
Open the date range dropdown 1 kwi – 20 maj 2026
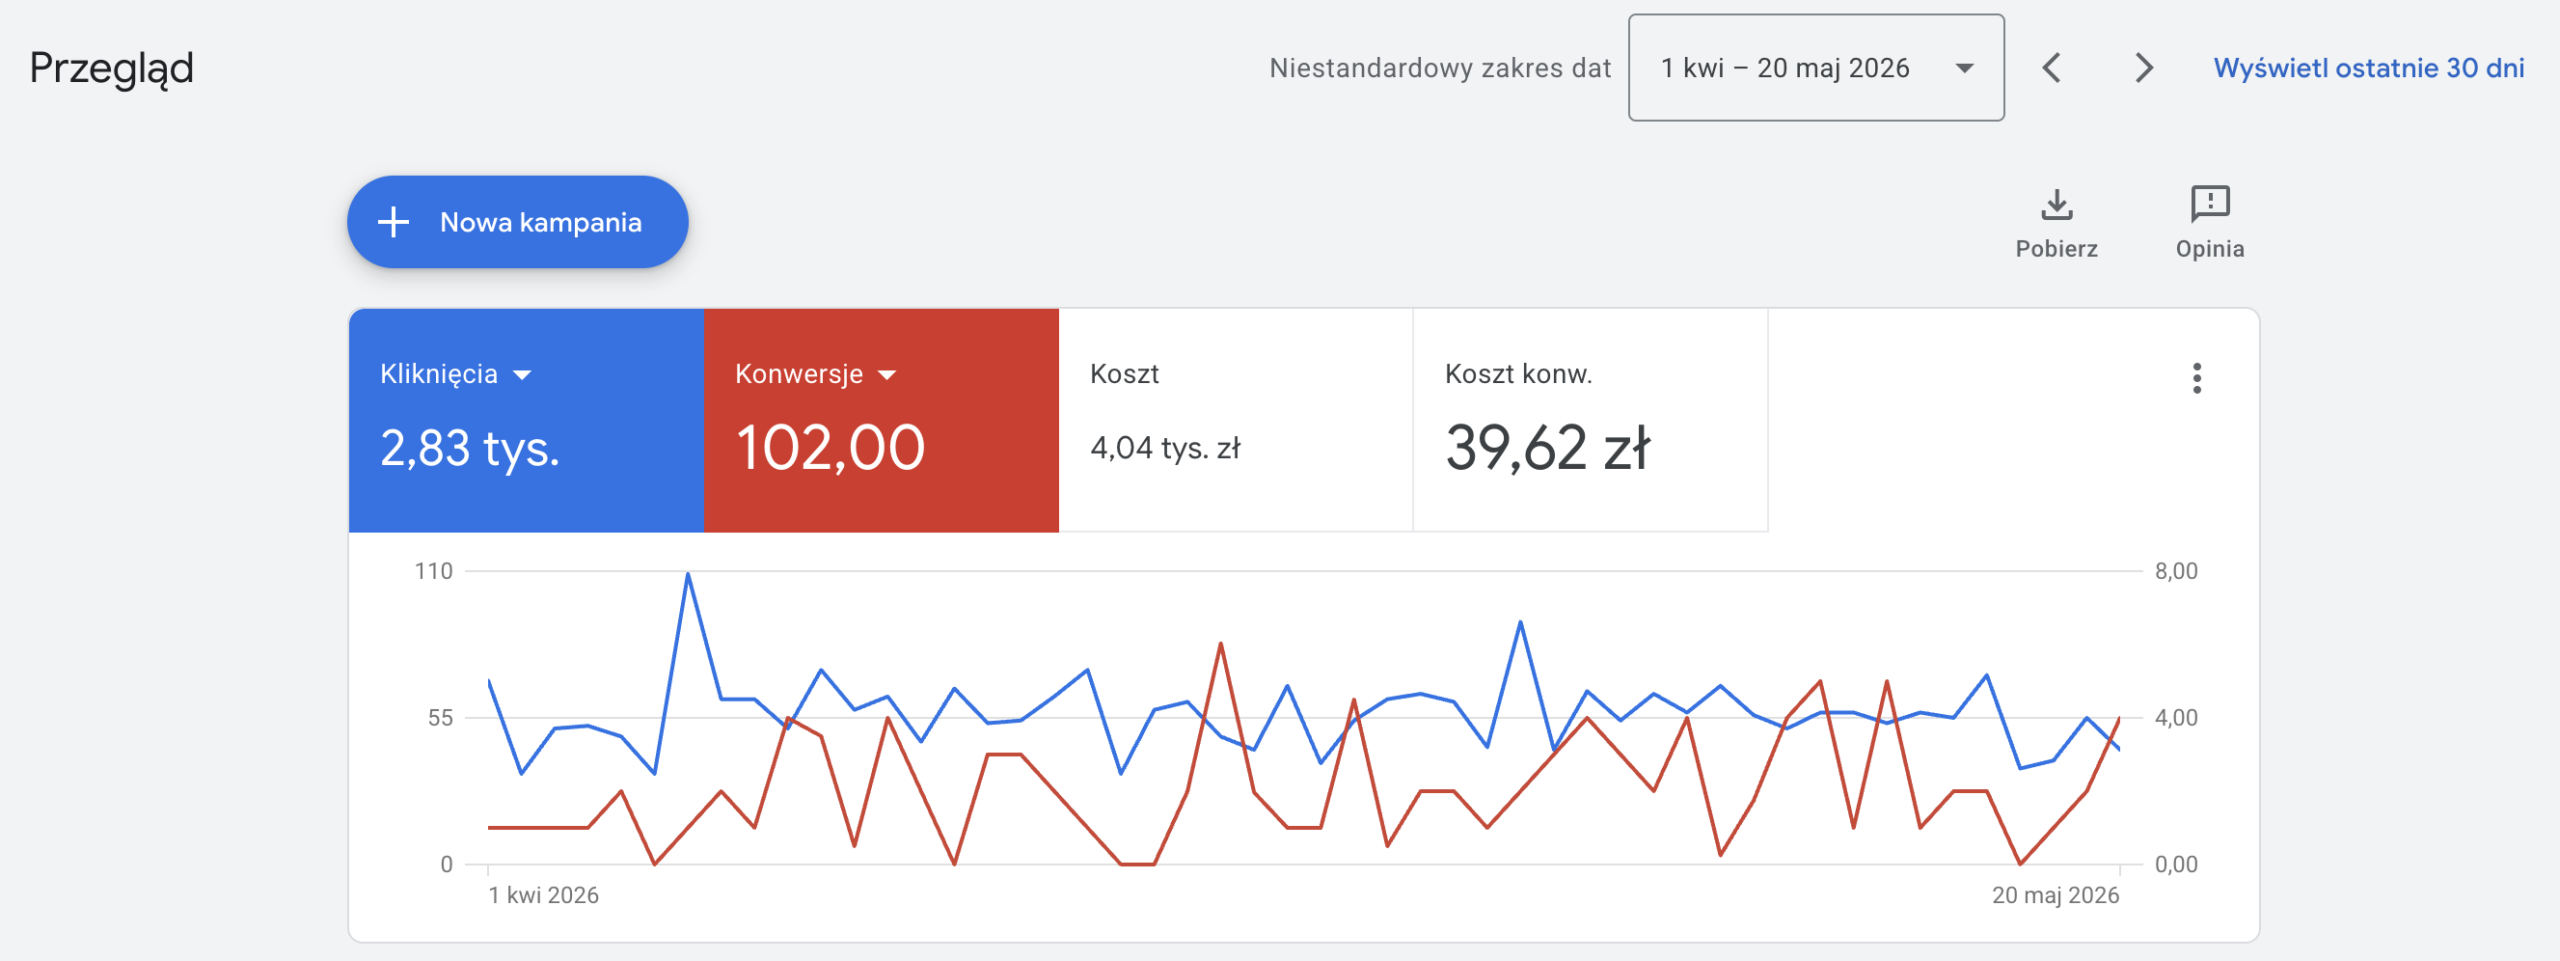tap(1816, 68)
